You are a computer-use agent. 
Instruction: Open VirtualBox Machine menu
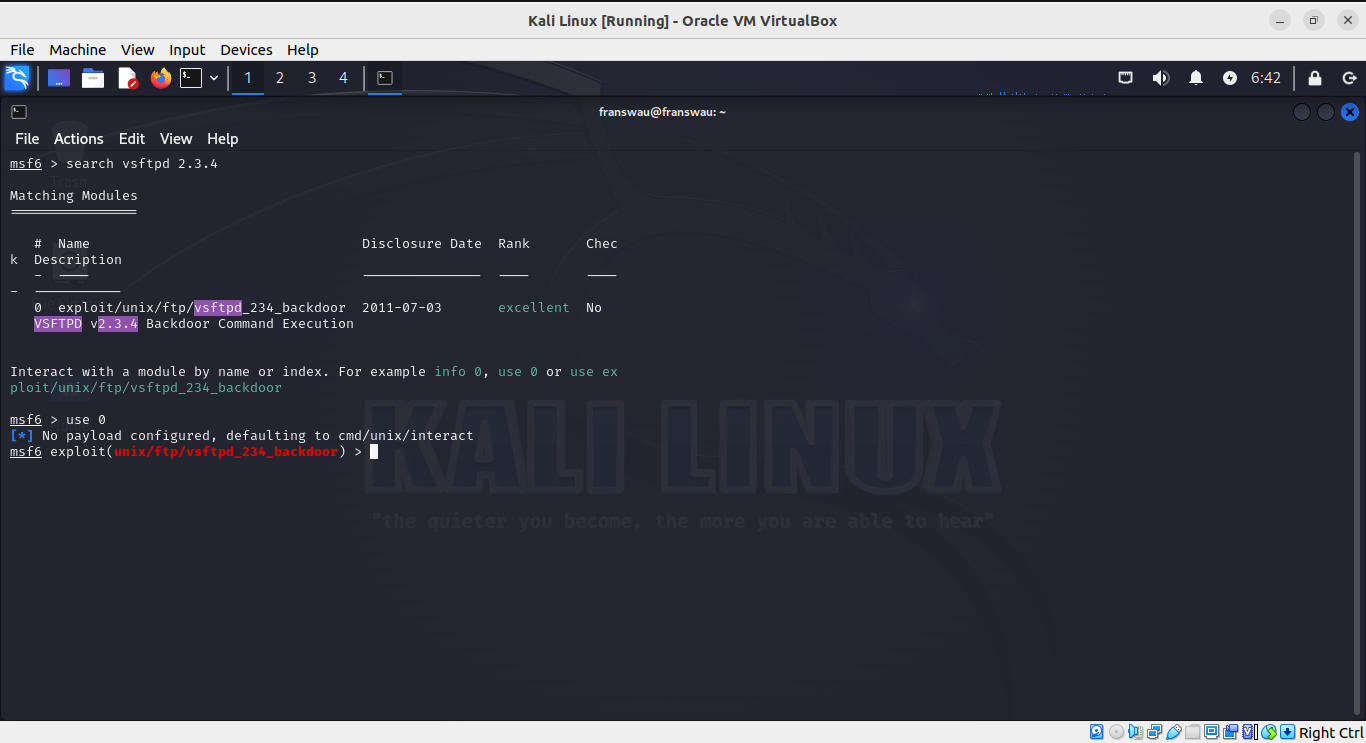tap(77, 50)
